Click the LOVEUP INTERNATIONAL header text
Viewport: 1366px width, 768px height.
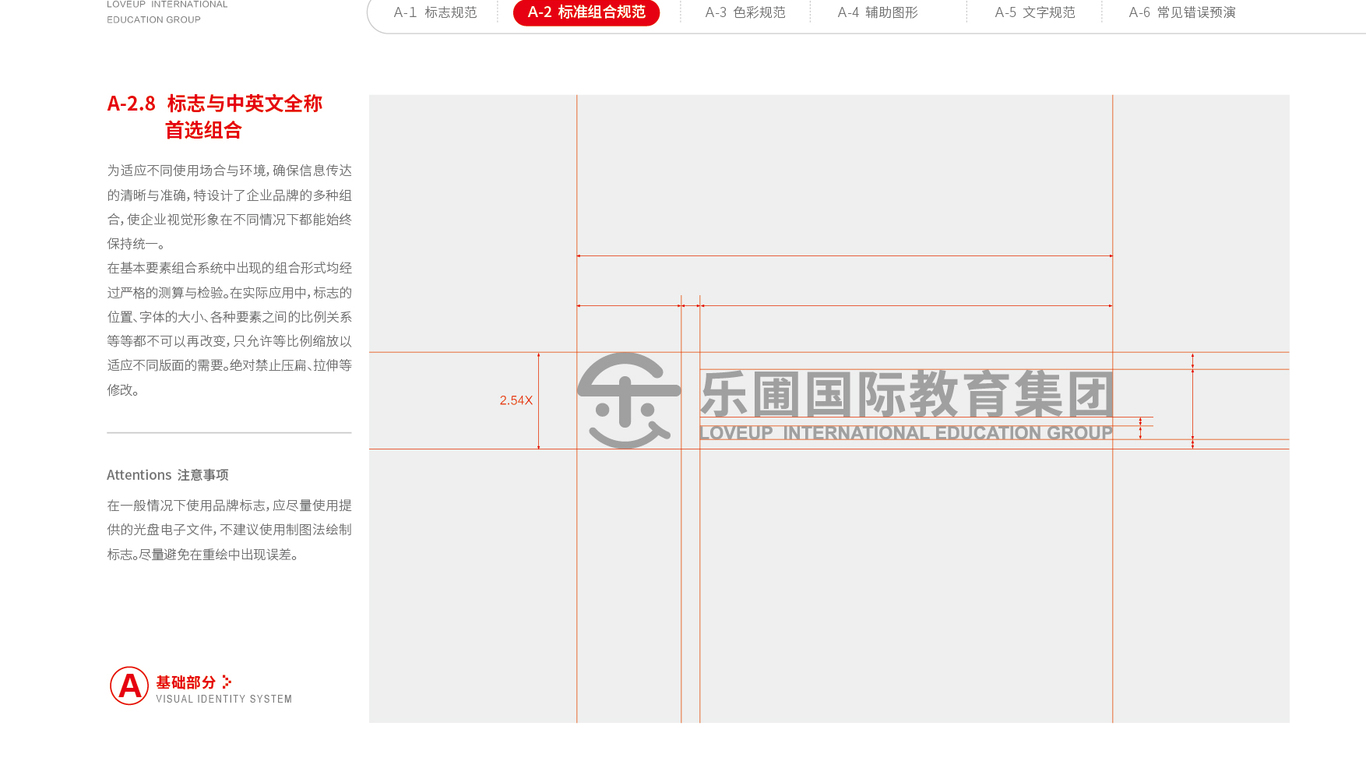[x=167, y=5]
